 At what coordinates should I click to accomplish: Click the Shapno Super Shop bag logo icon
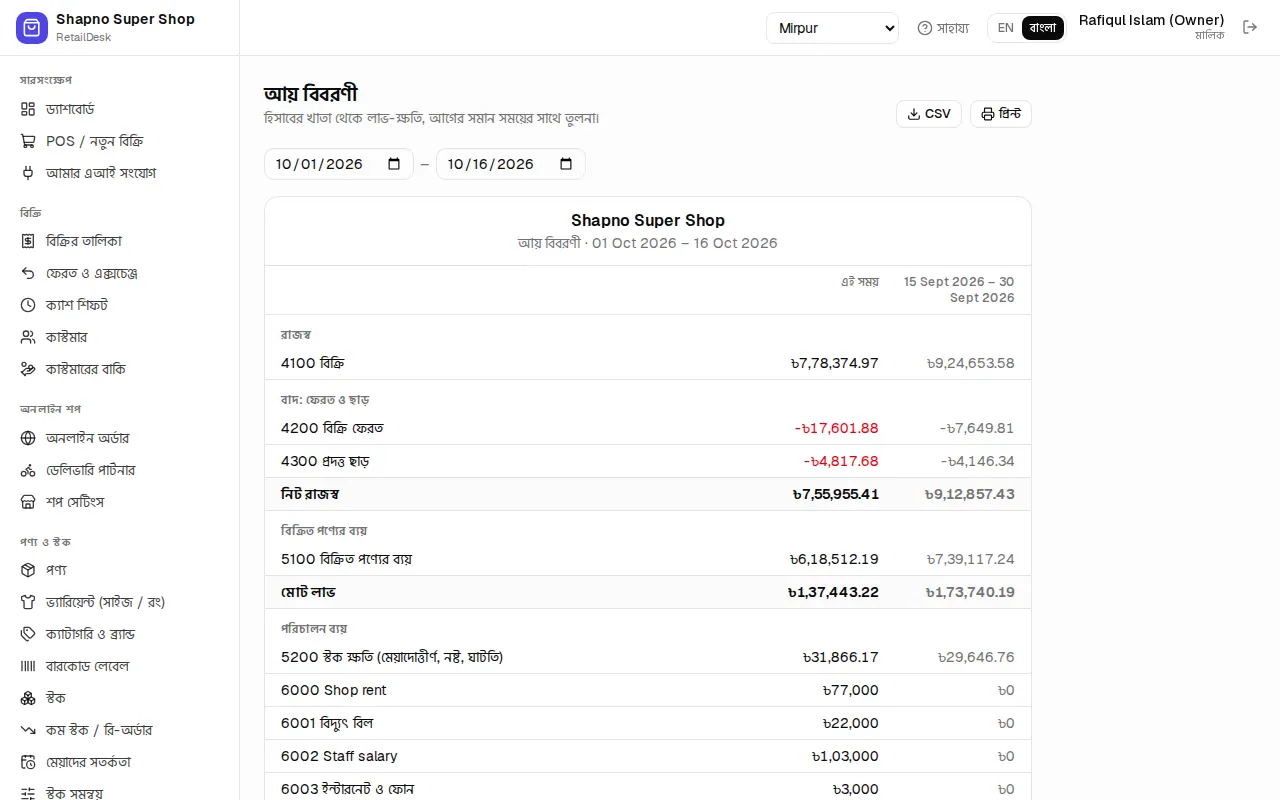pyautogui.click(x=32, y=28)
